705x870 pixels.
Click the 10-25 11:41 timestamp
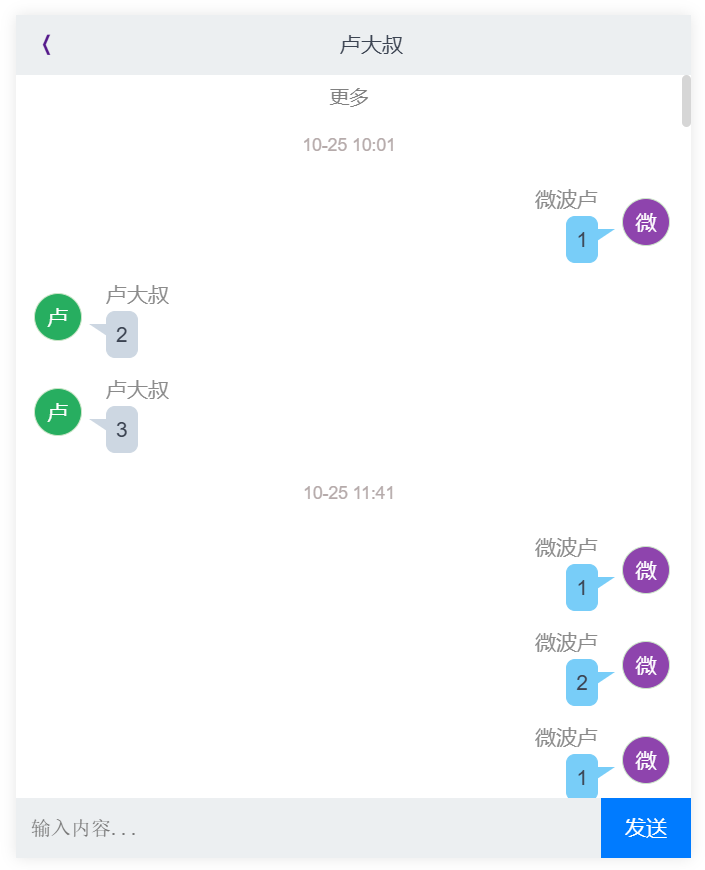(349, 493)
